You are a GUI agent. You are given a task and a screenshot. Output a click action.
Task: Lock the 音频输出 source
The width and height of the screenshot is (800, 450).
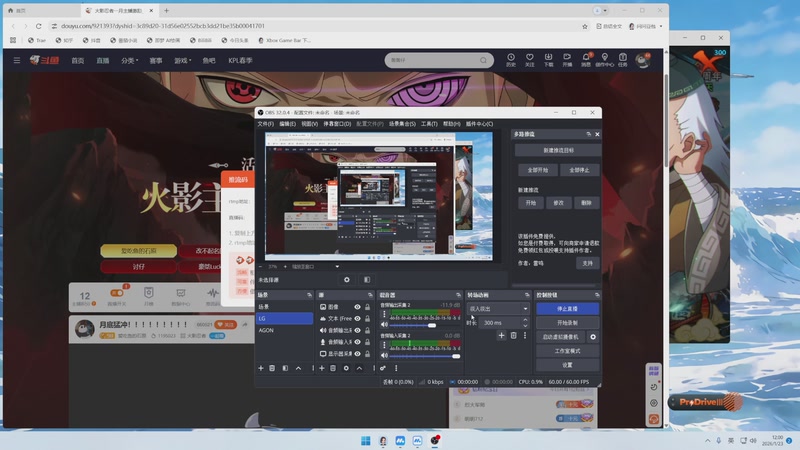[x=367, y=330]
